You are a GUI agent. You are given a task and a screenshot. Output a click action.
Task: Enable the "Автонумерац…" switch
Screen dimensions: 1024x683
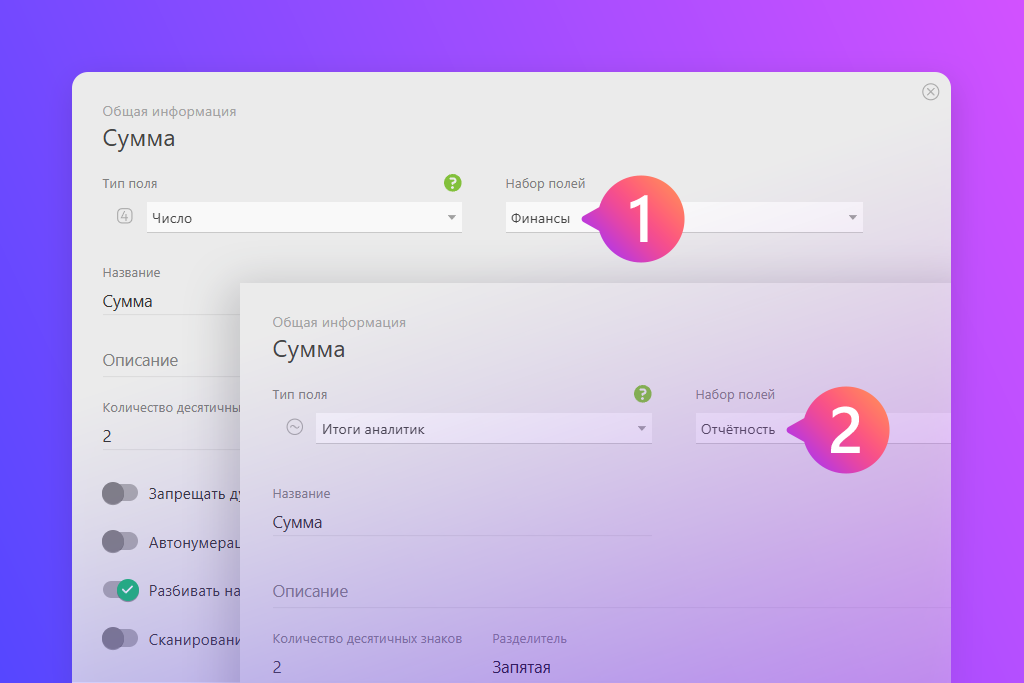pyautogui.click(x=120, y=541)
